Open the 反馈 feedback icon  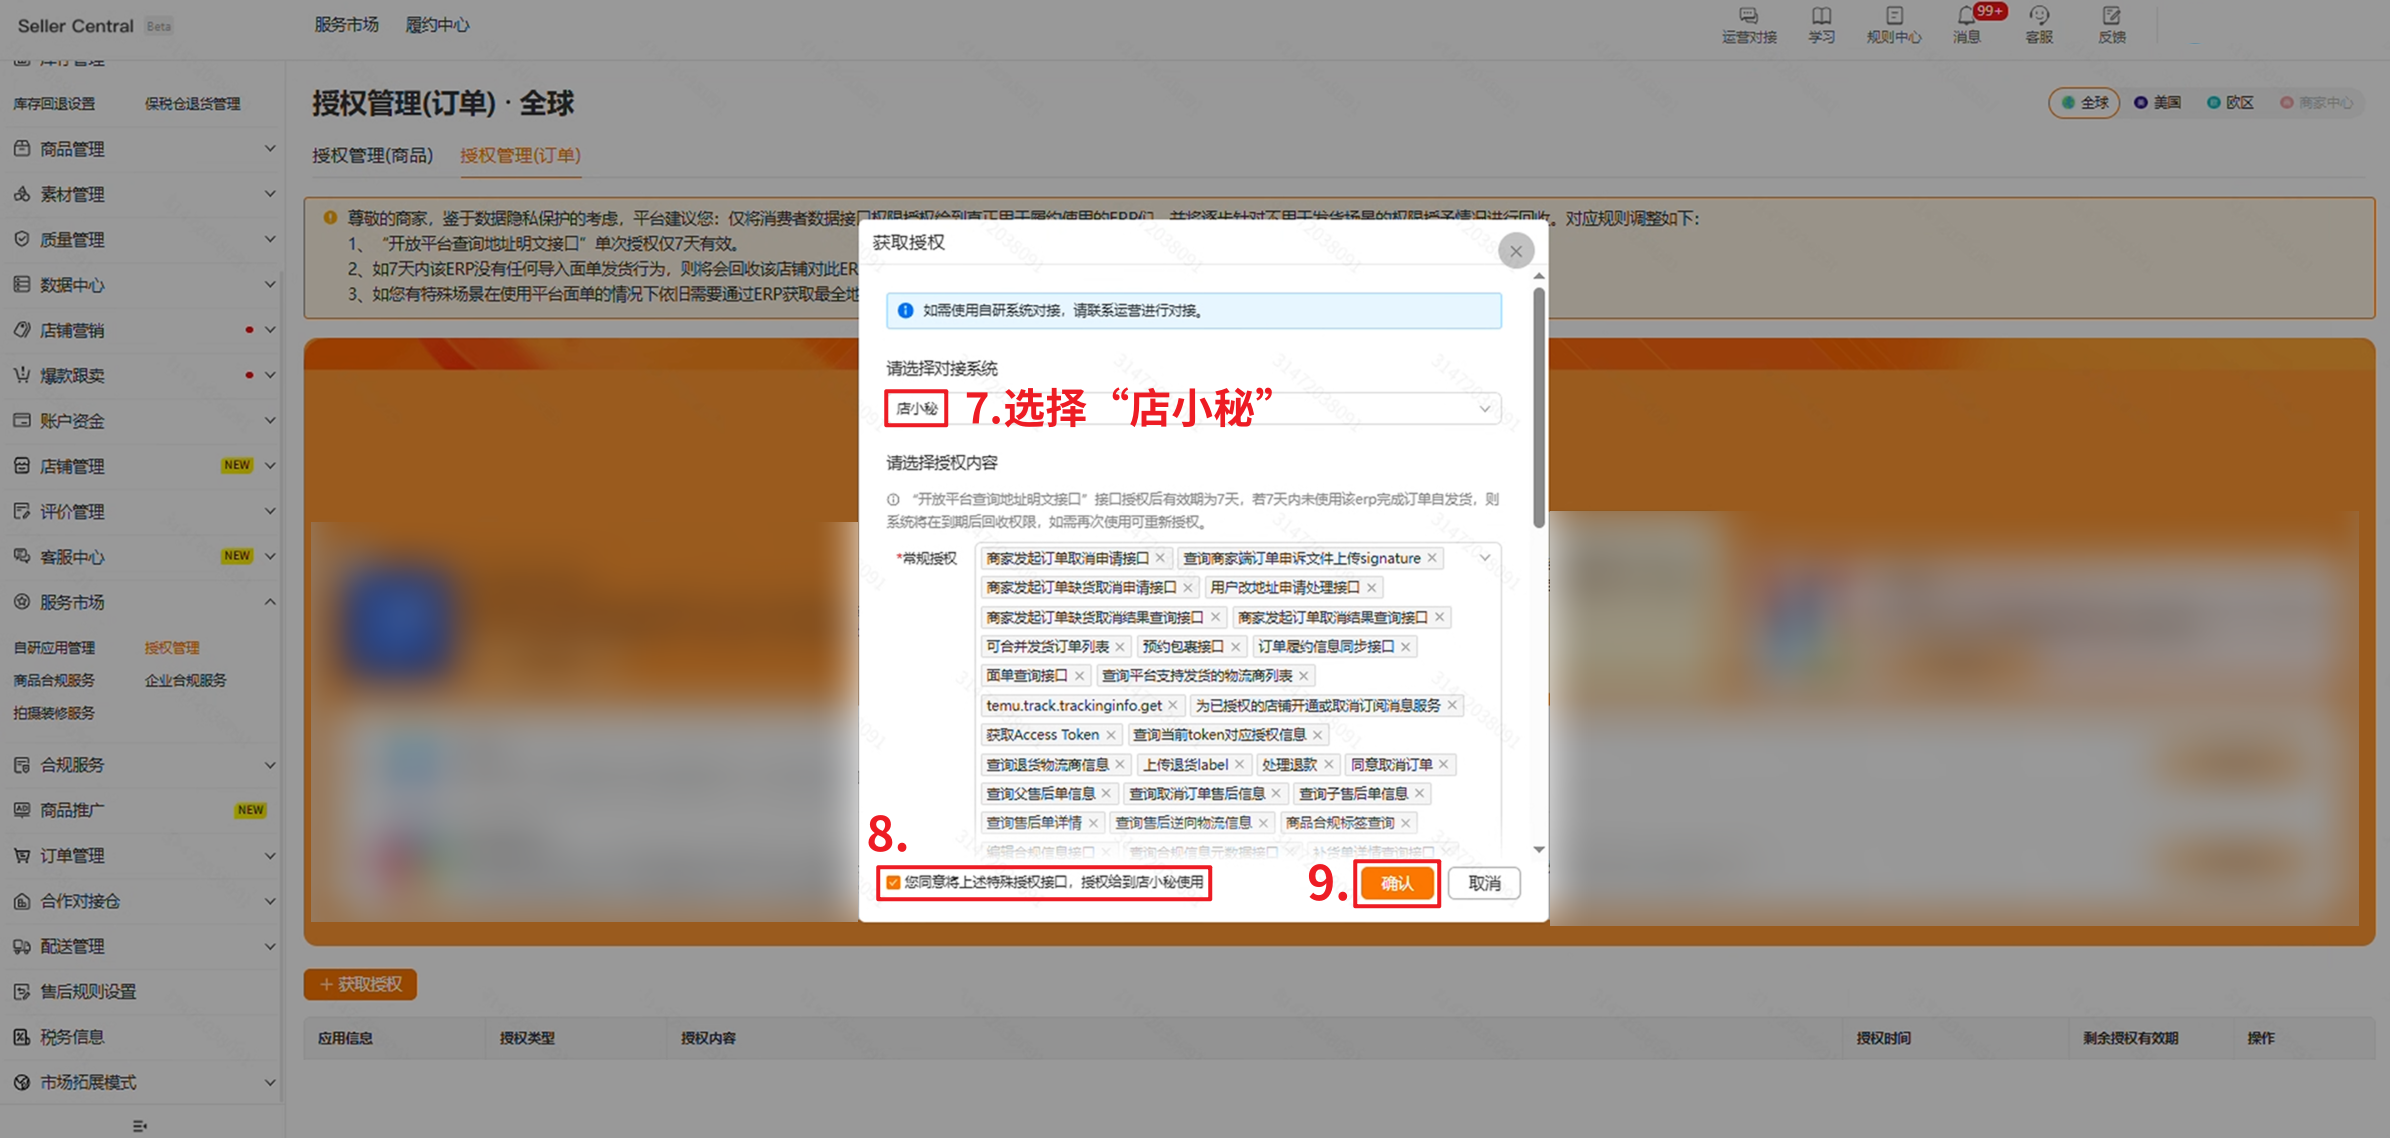click(x=2111, y=17)
